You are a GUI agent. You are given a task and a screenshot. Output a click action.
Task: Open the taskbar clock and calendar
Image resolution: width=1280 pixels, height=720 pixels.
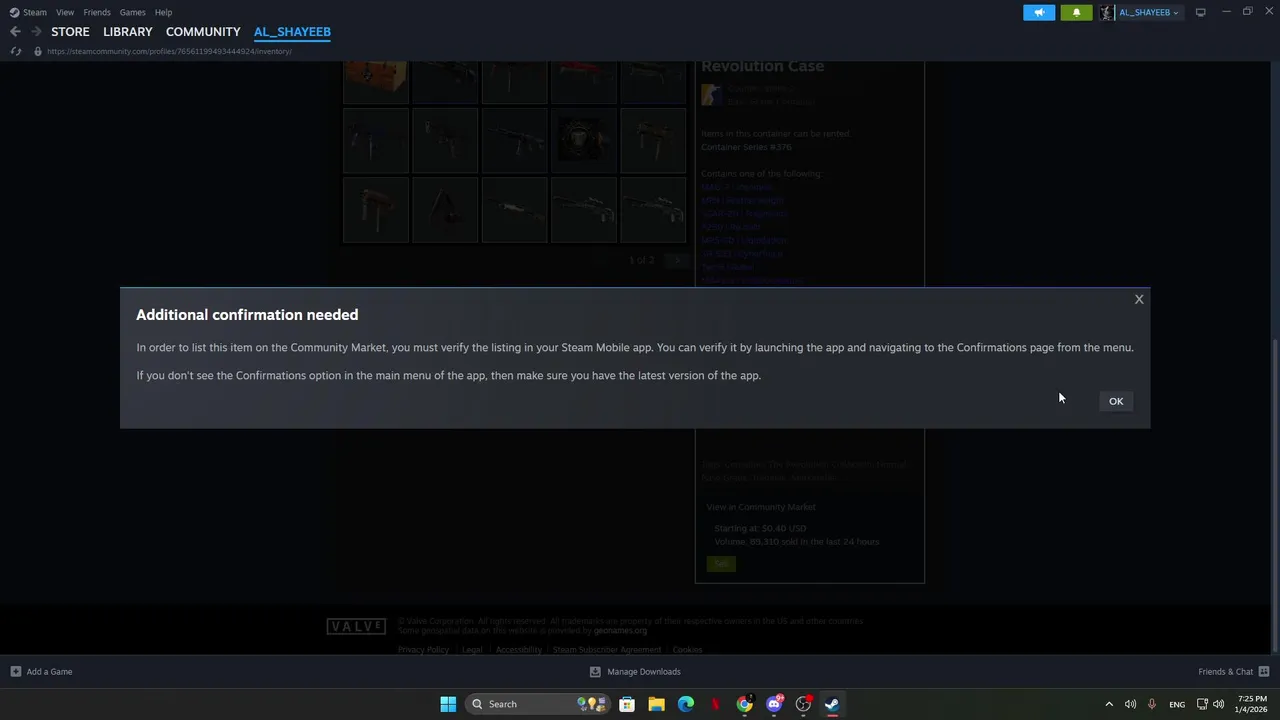(x=1252, y=704)
